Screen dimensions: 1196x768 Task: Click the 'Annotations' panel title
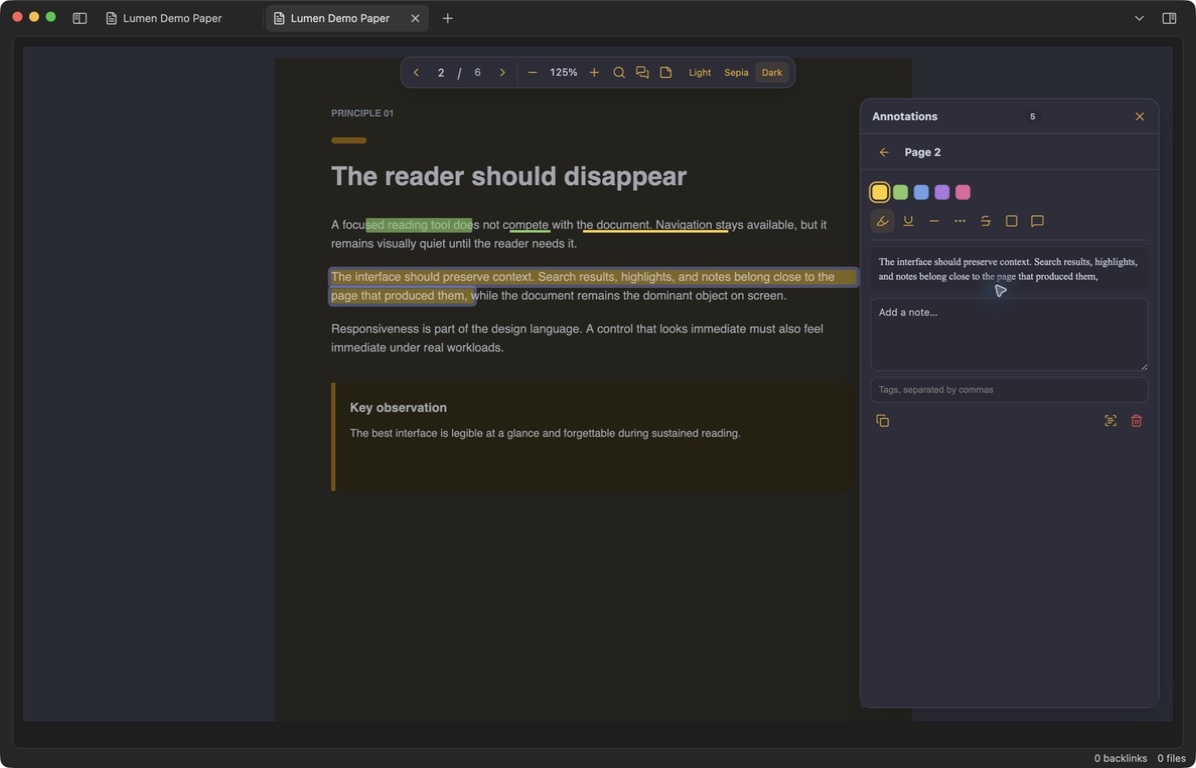click(x=905, y=117)
